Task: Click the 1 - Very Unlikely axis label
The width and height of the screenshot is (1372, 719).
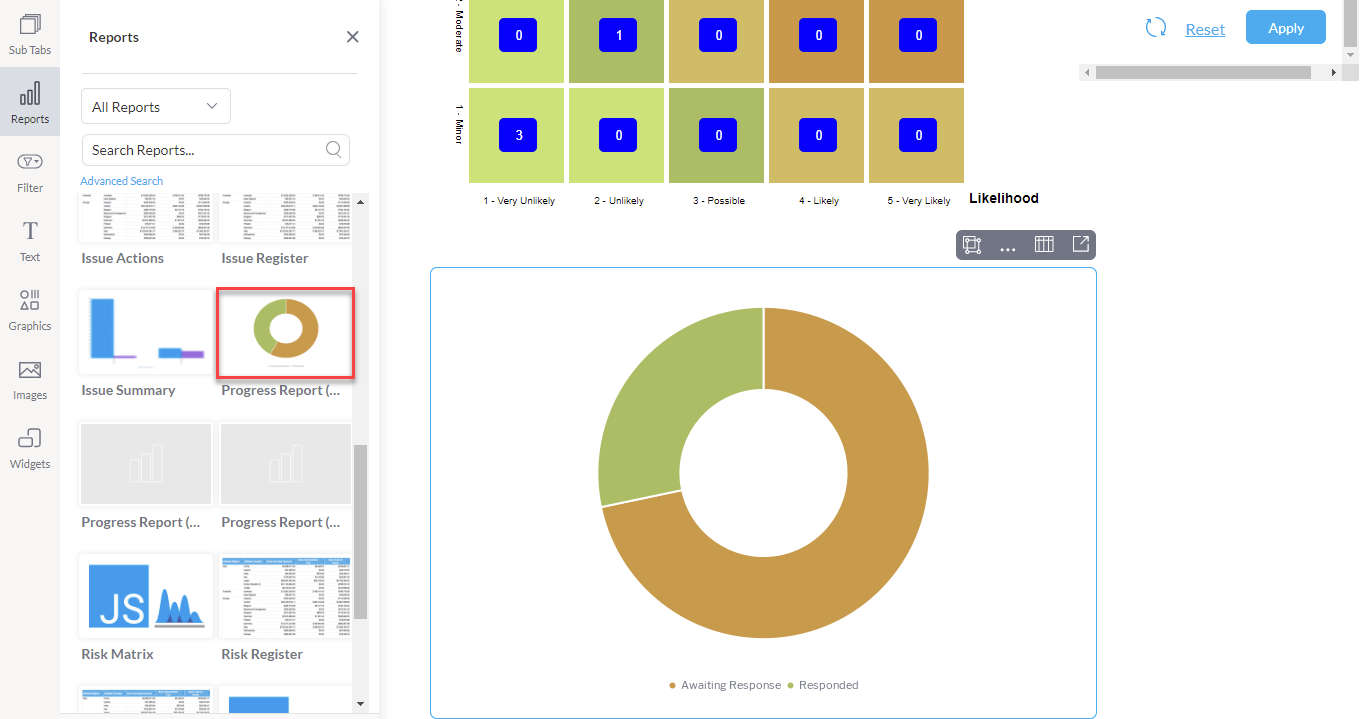Action: tap(519, 201)
